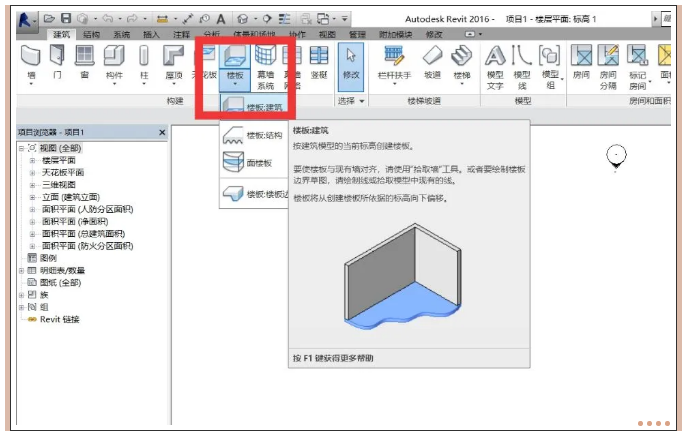Image resolution: width=690 pixels, height=436 pixels.
Task: Expand the 天花板平面 node
Action: point(32,173)
